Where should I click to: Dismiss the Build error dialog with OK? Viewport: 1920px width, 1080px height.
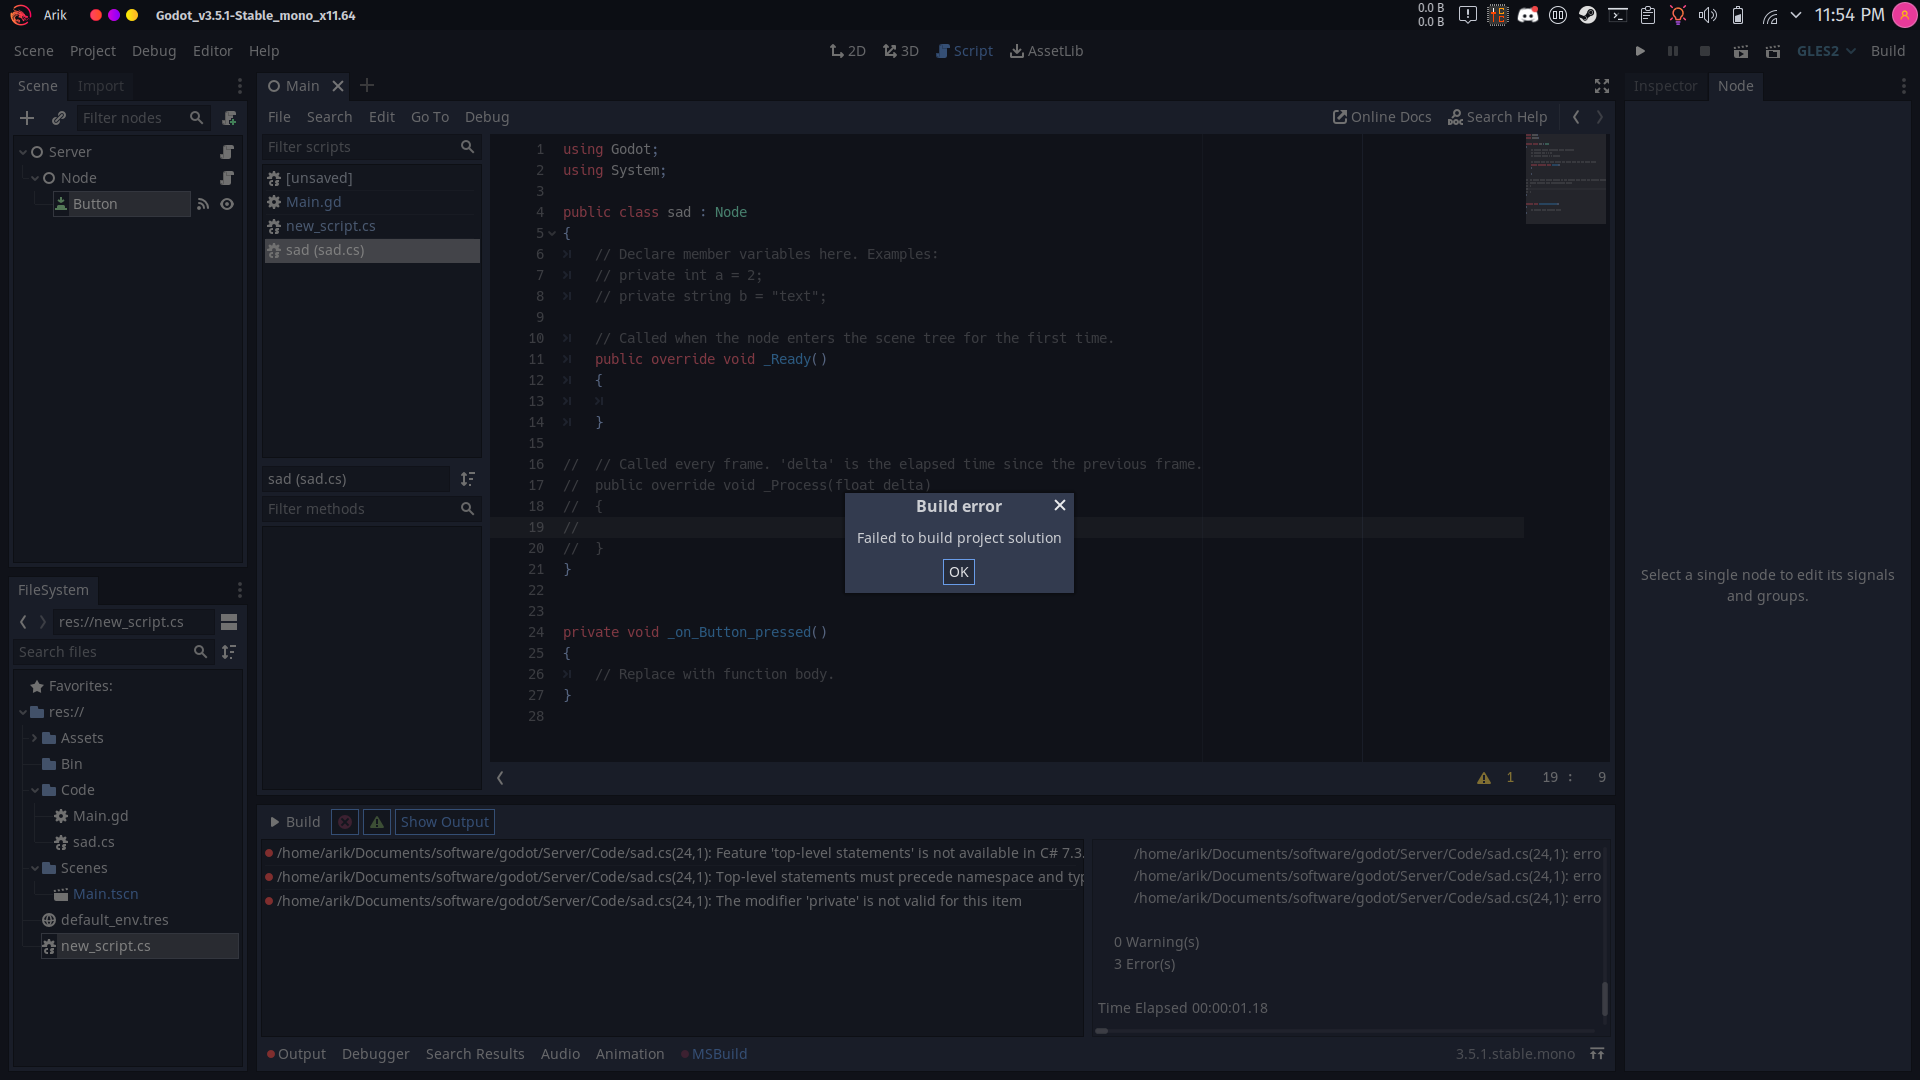coord(958,572)
